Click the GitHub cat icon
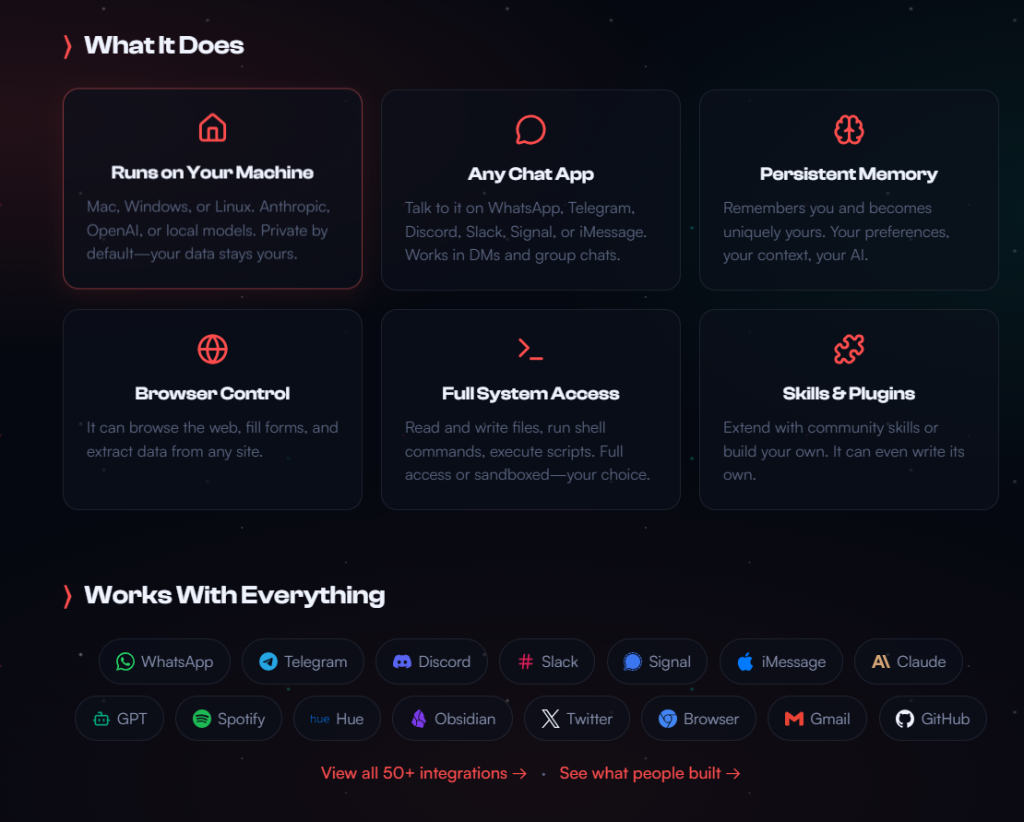Viewport: 1024px width, 822px height. [x=906, y=718]
